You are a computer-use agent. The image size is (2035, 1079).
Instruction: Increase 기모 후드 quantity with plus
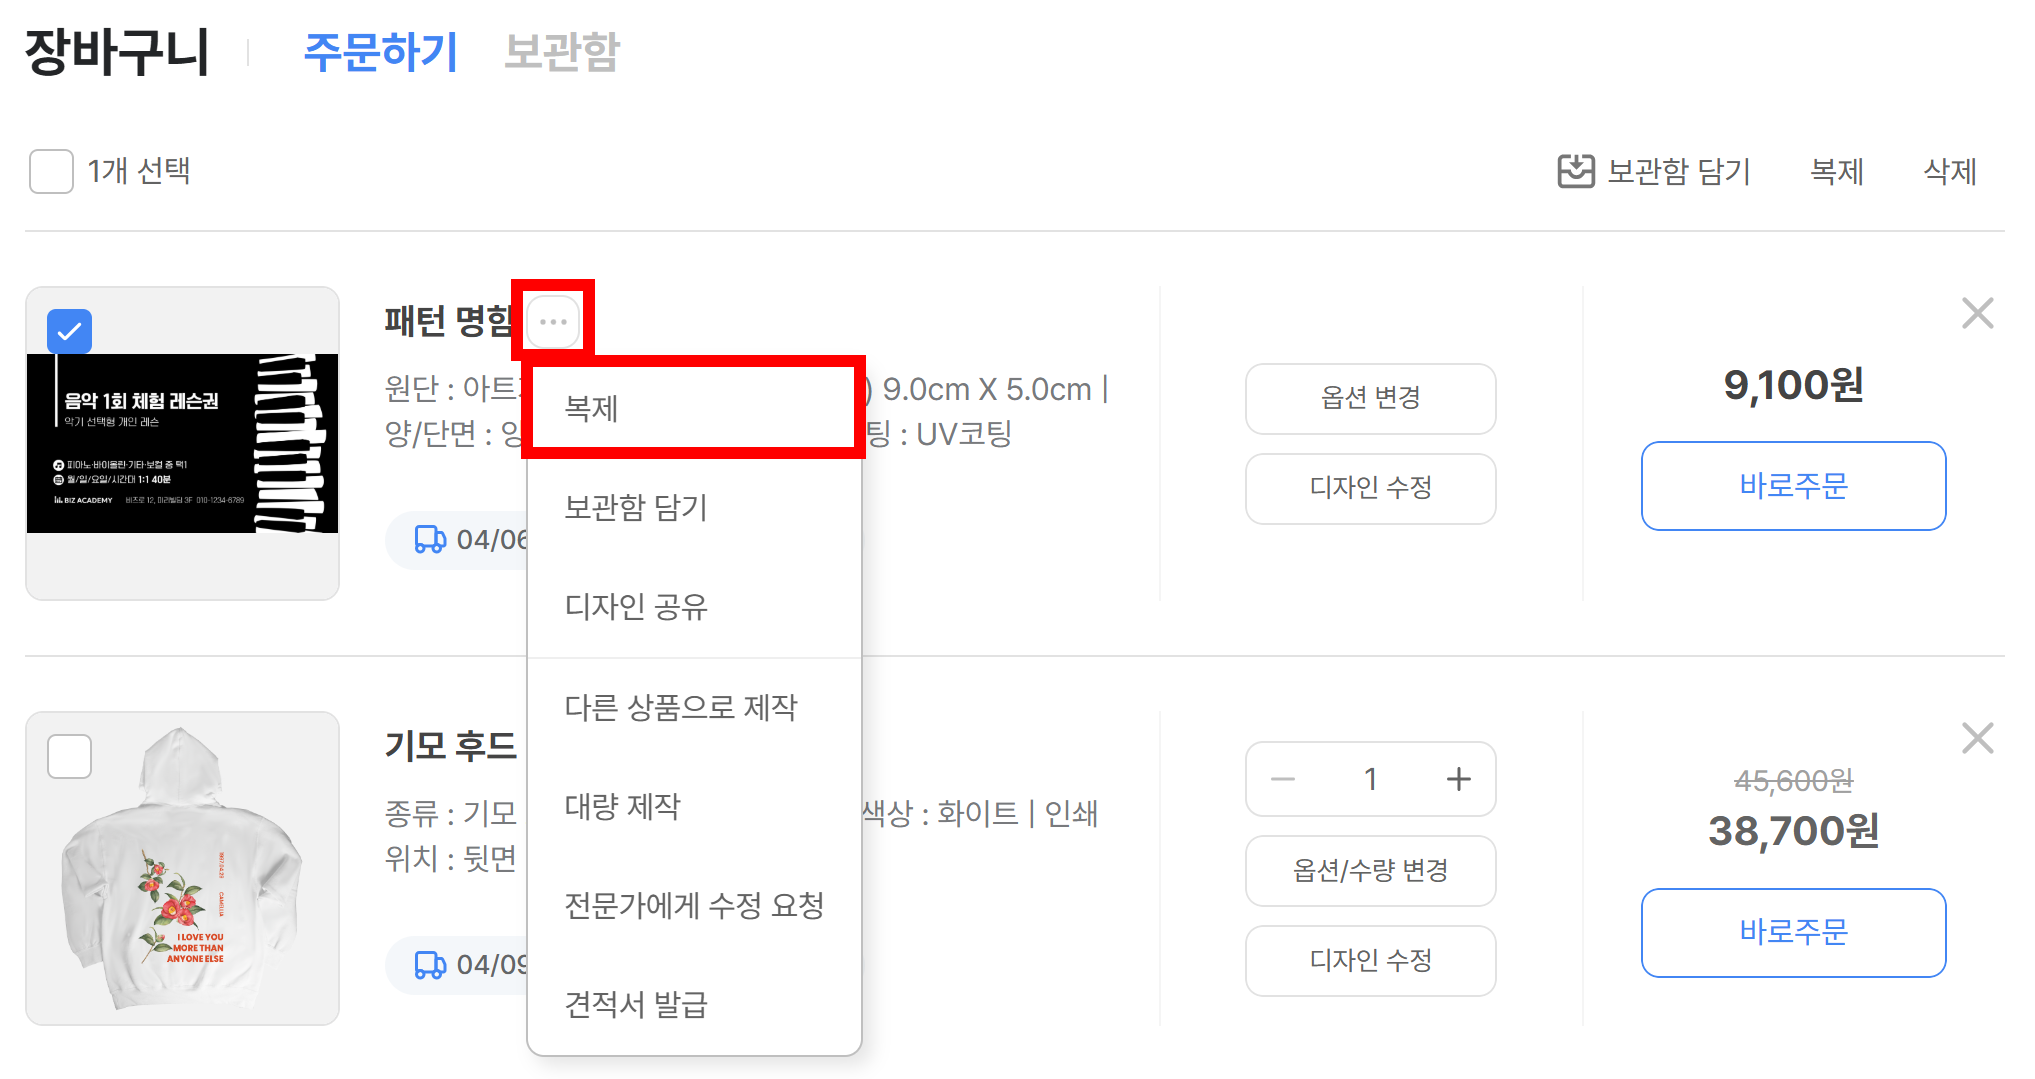click(1458, 779)
